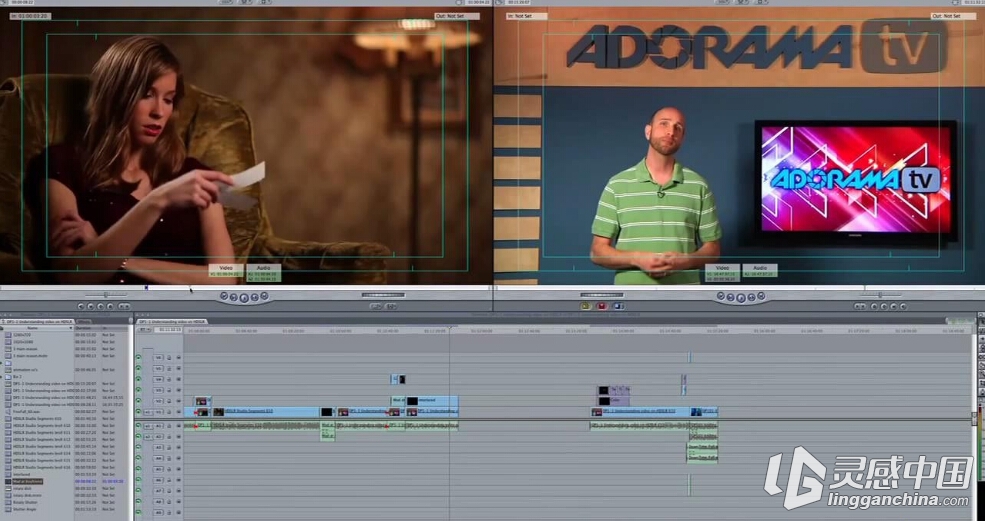Viewport: 985px width, 521px height.
Task: Select the FreeFall_60.wav item in Browser
Action: pos(25,412)
